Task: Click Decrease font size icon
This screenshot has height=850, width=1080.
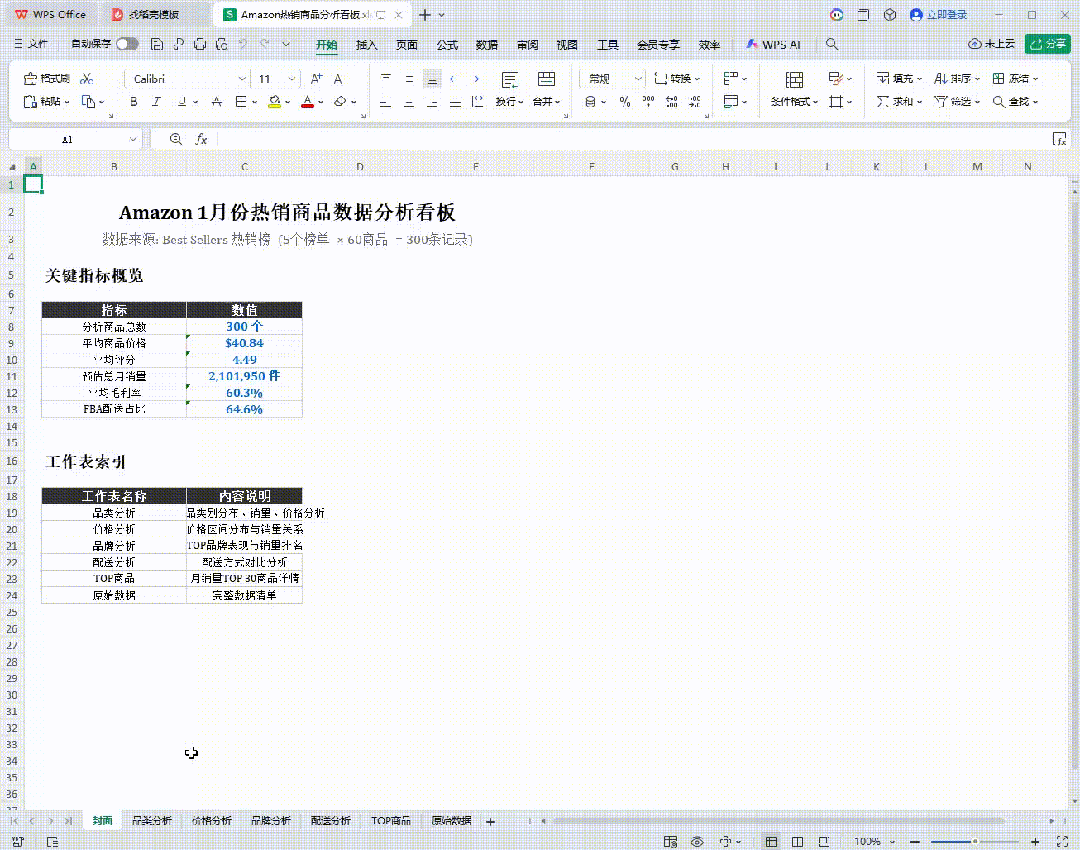Action: (x=338, y=79)
